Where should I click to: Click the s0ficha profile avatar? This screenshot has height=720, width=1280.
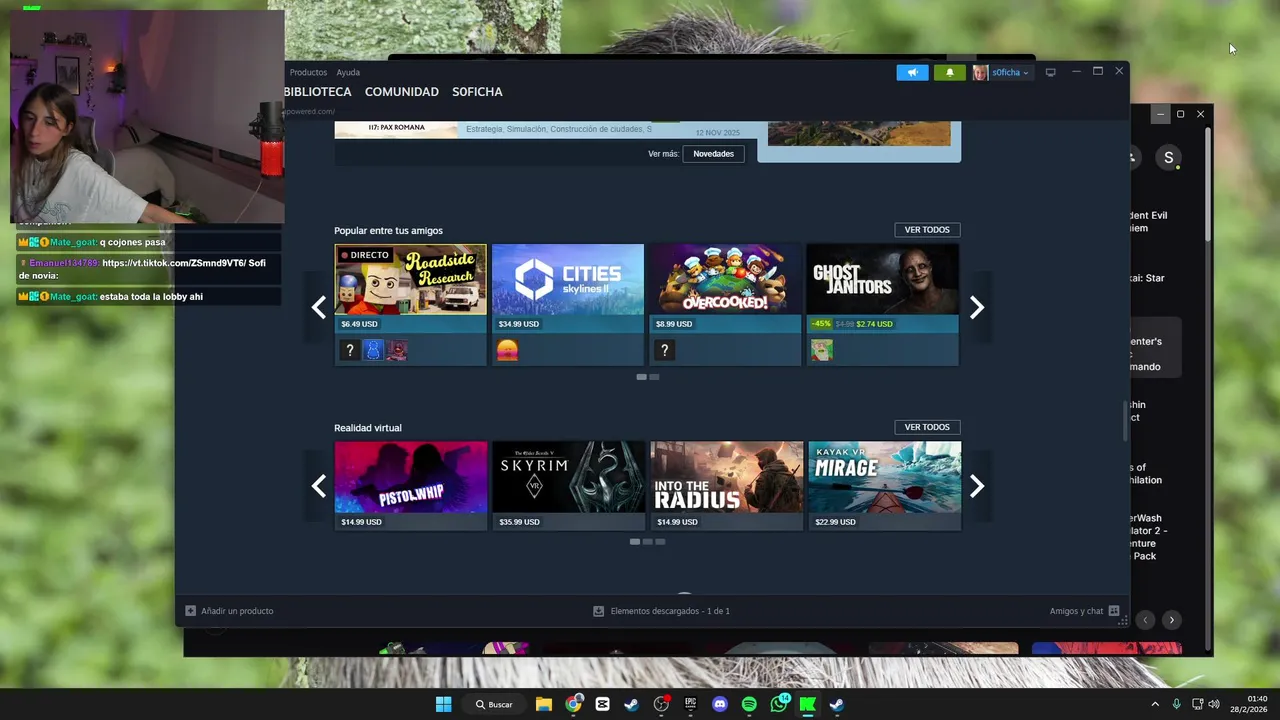[x=980, y=72]
